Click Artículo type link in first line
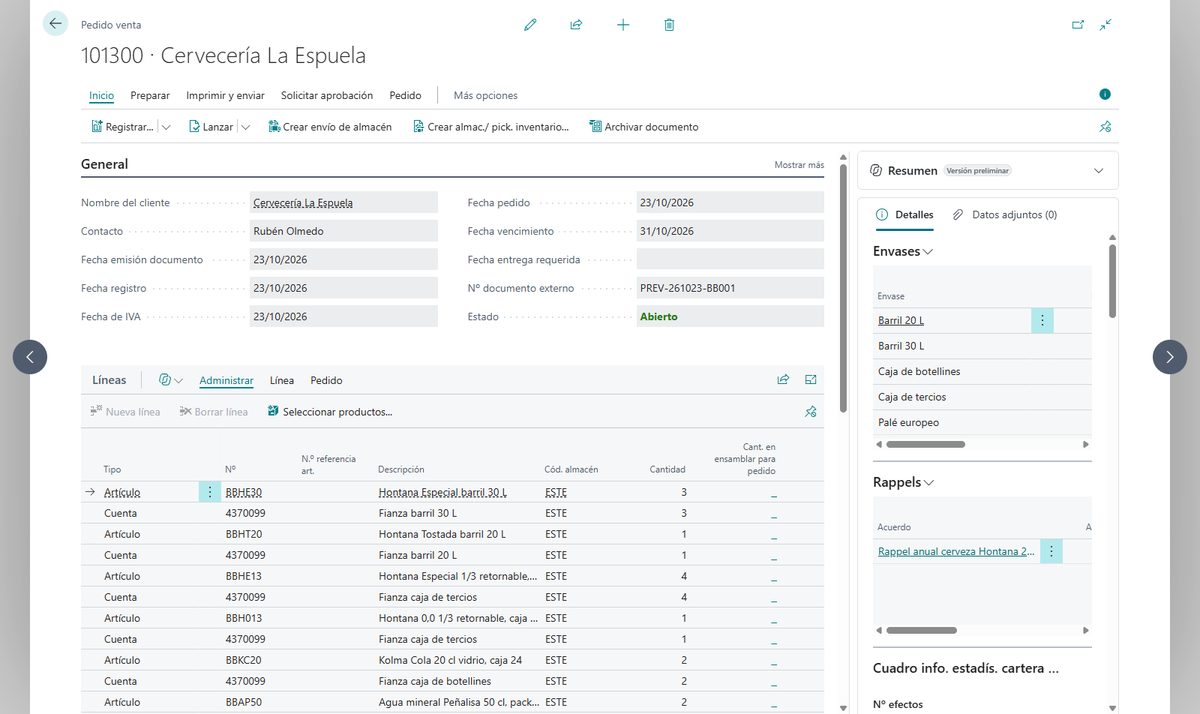 (122, 492)
